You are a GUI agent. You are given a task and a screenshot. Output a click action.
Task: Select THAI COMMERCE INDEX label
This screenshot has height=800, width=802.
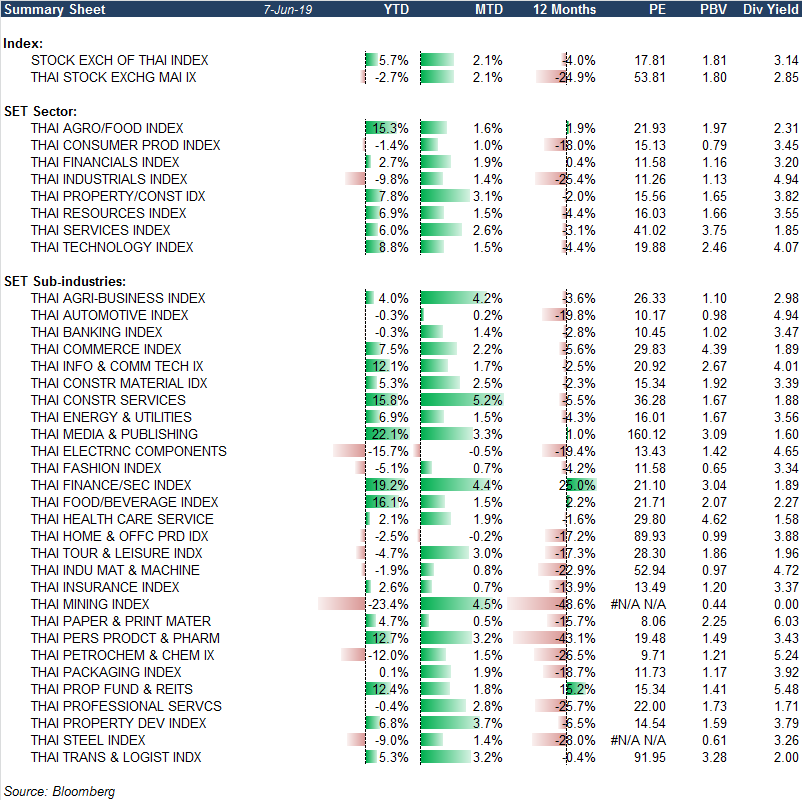[106, 349]
